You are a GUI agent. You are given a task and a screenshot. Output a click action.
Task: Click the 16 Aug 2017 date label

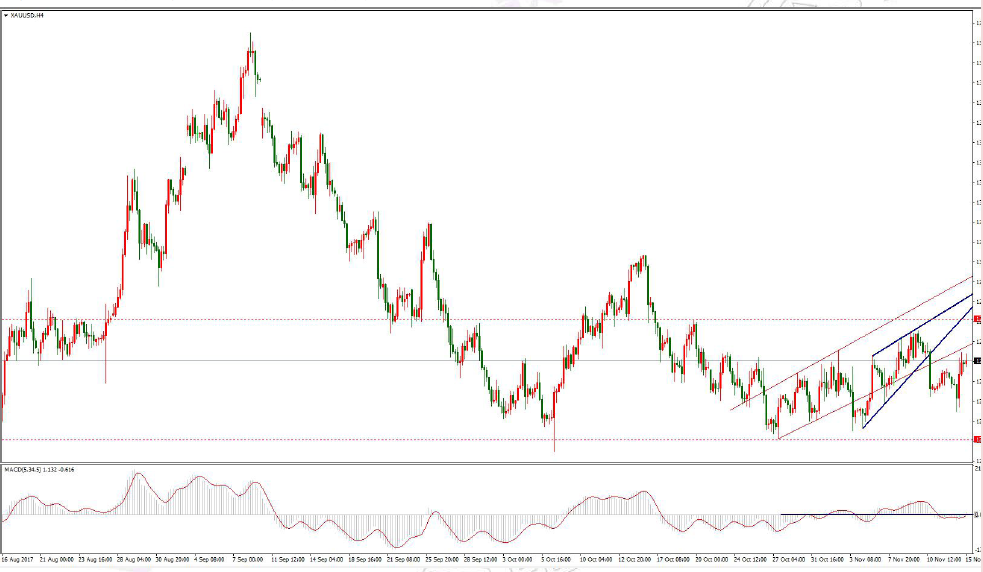point(16,559)
